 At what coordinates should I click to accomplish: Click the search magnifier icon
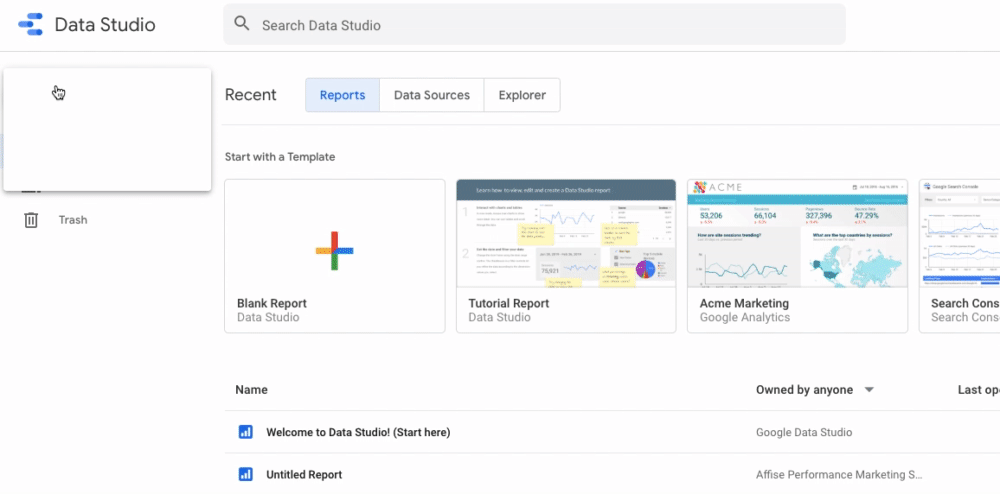[x=242, y=24]
